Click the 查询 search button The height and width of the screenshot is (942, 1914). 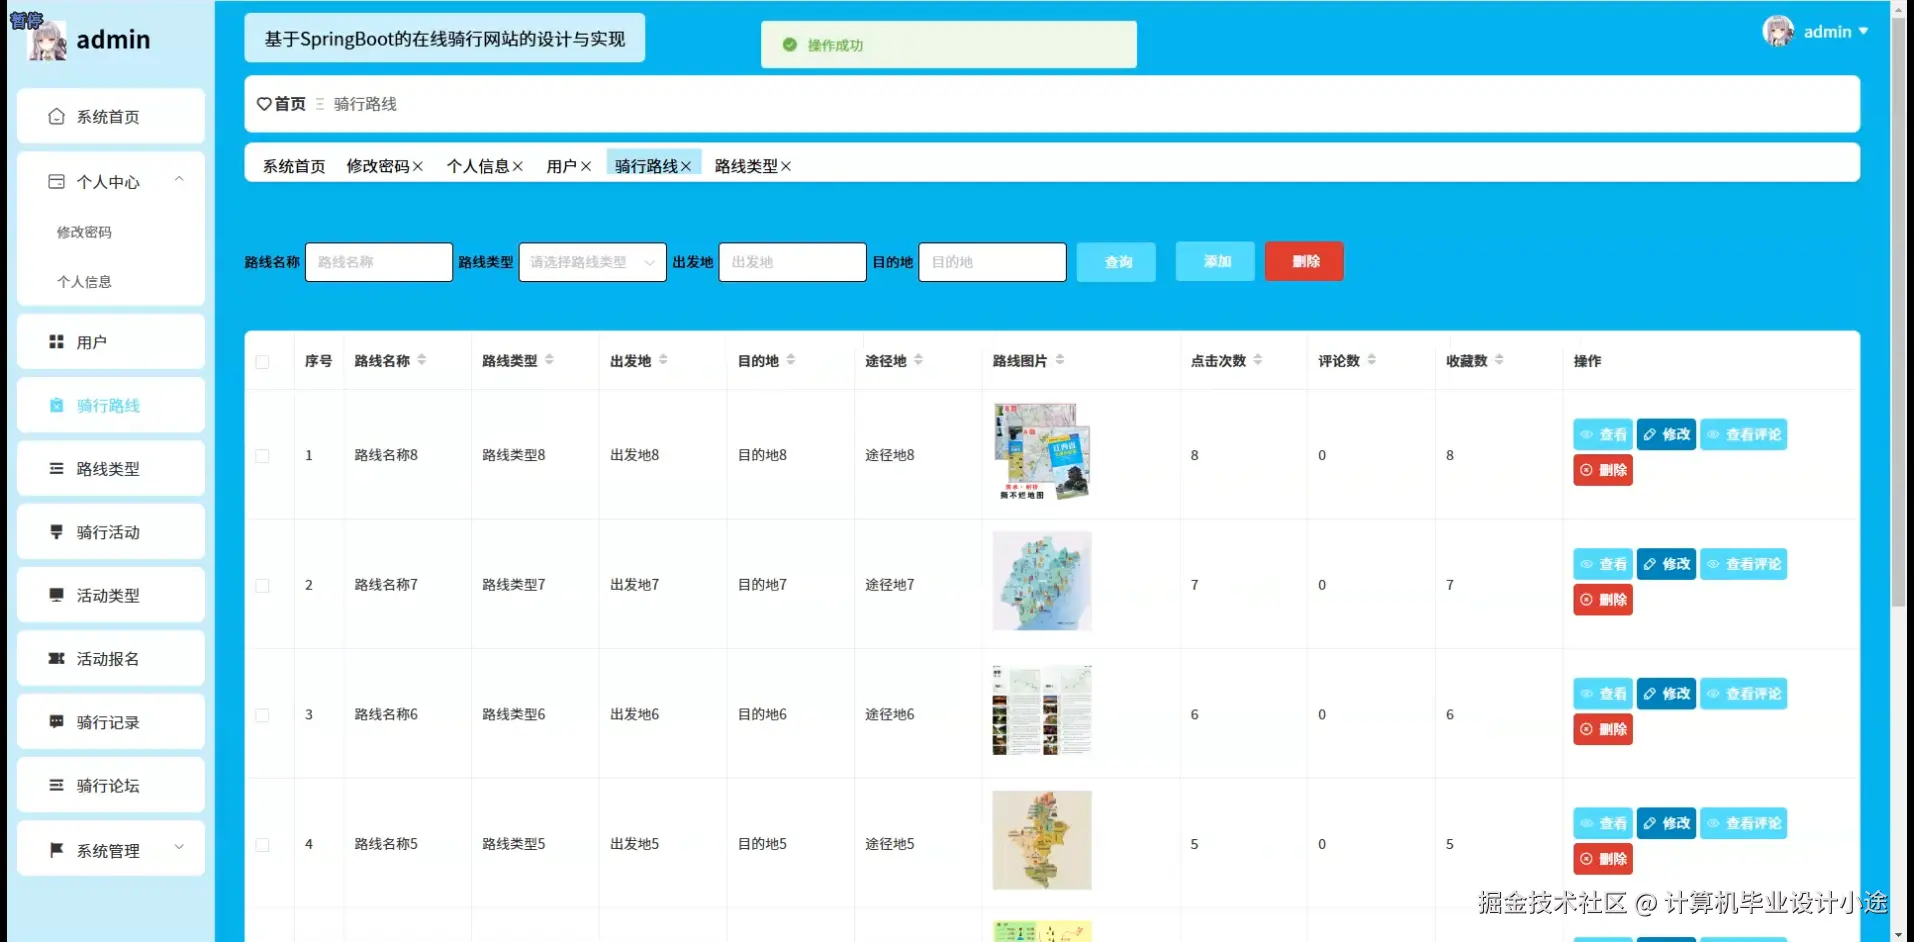[x=1116, y=261]
